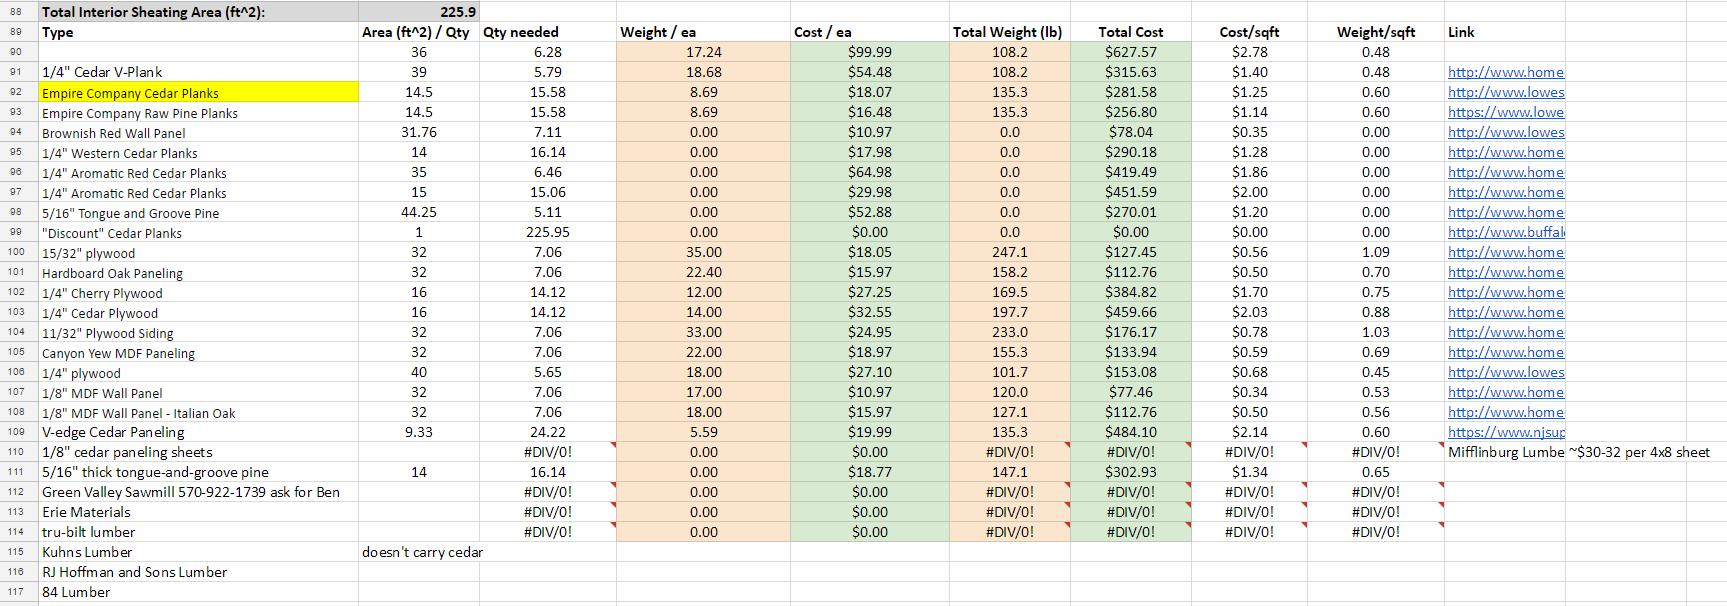Select the Mifflinburg Lumber note cell
The height and width of the screenshot is (606, 1727).
pyautogui.click(x=1506, y=452)
